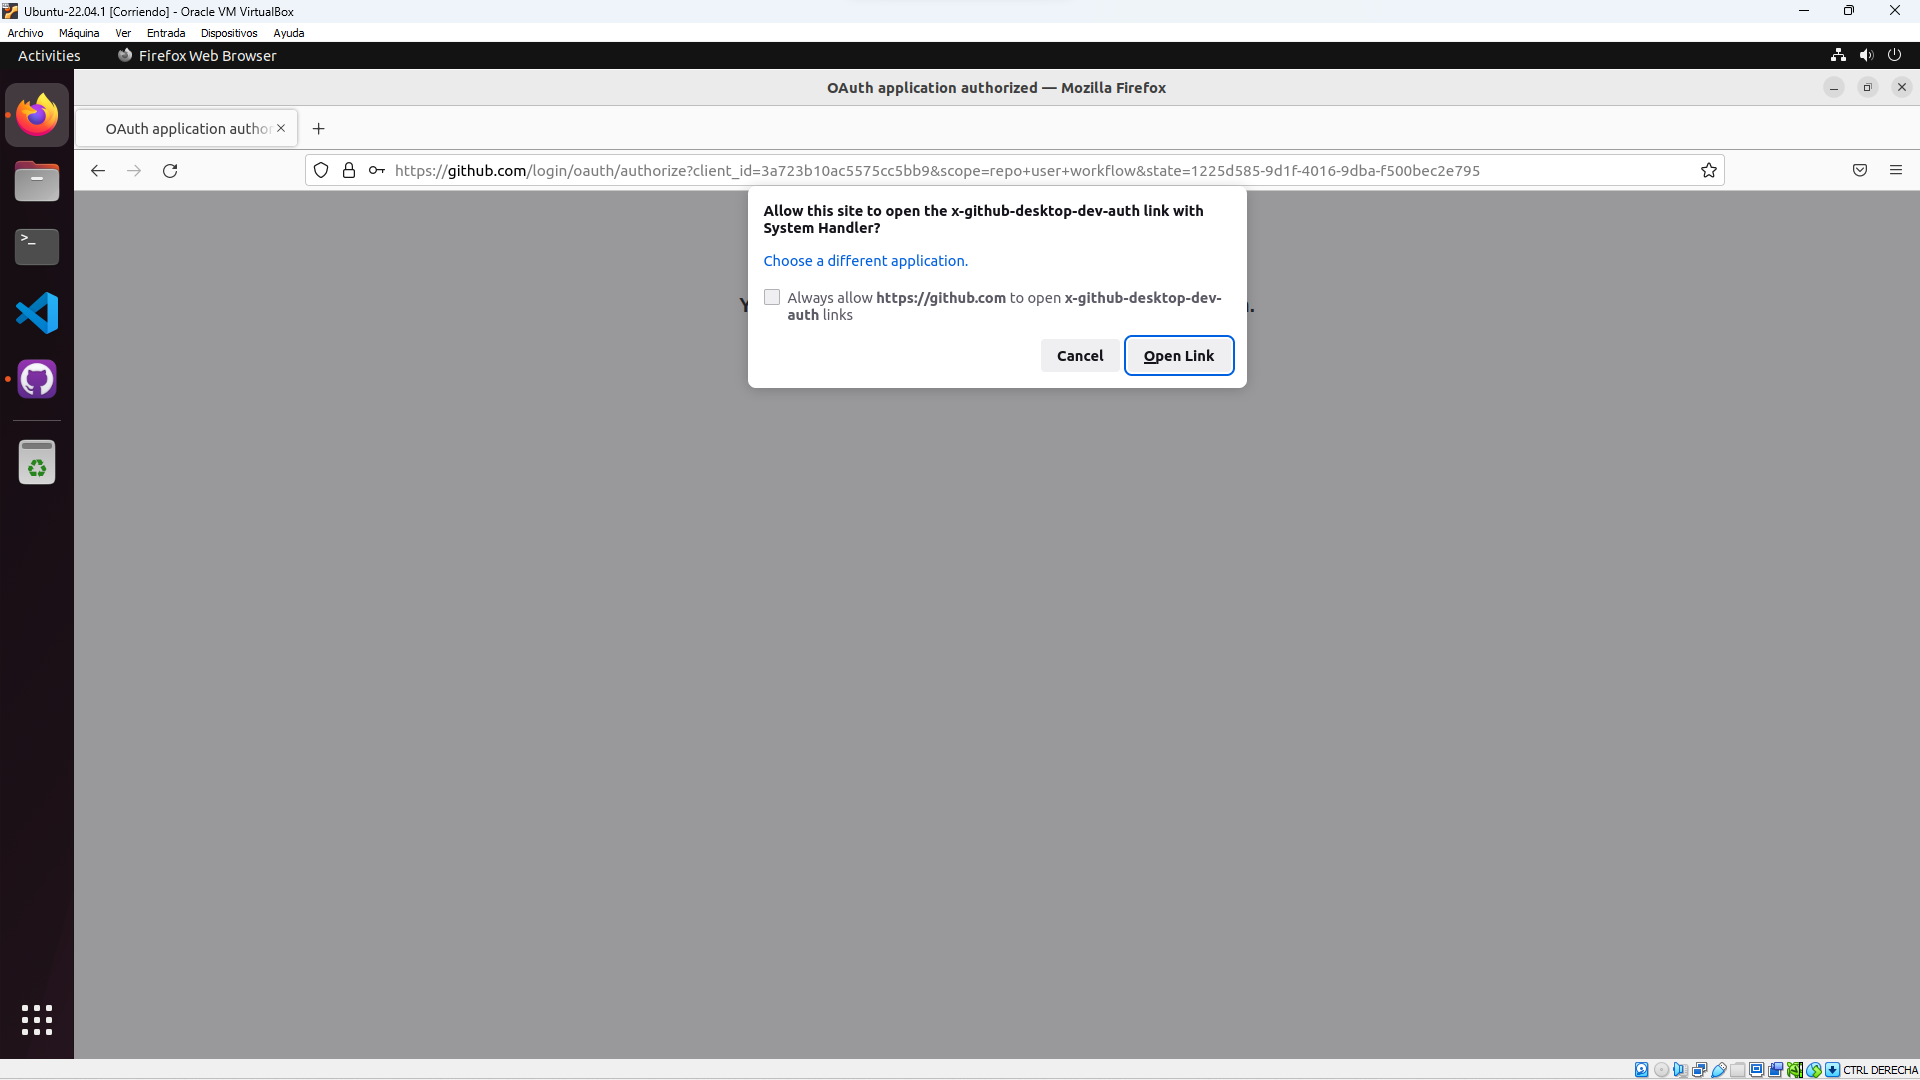Show Applications grid in the dock

[37, 1020]
